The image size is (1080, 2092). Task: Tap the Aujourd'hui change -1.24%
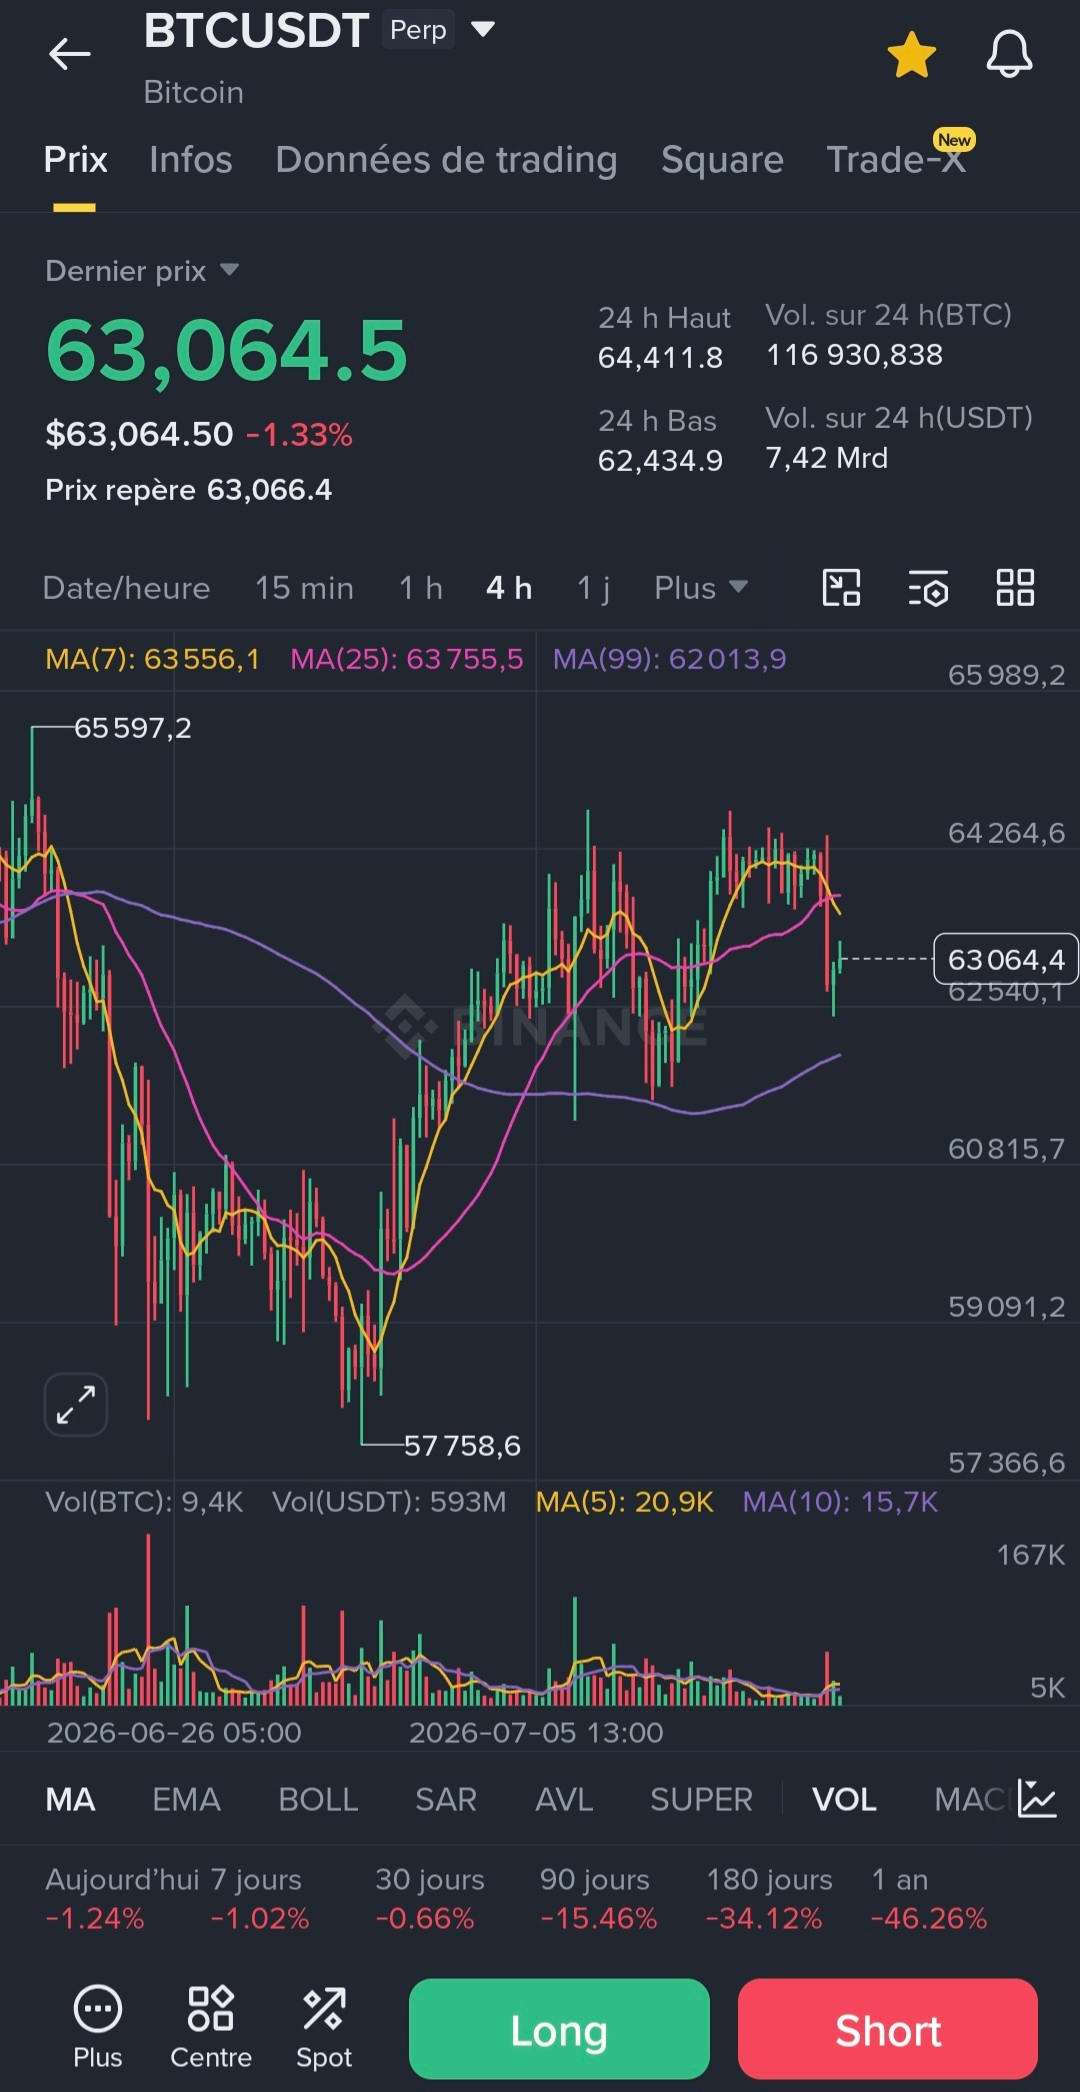pos(95,1918)
